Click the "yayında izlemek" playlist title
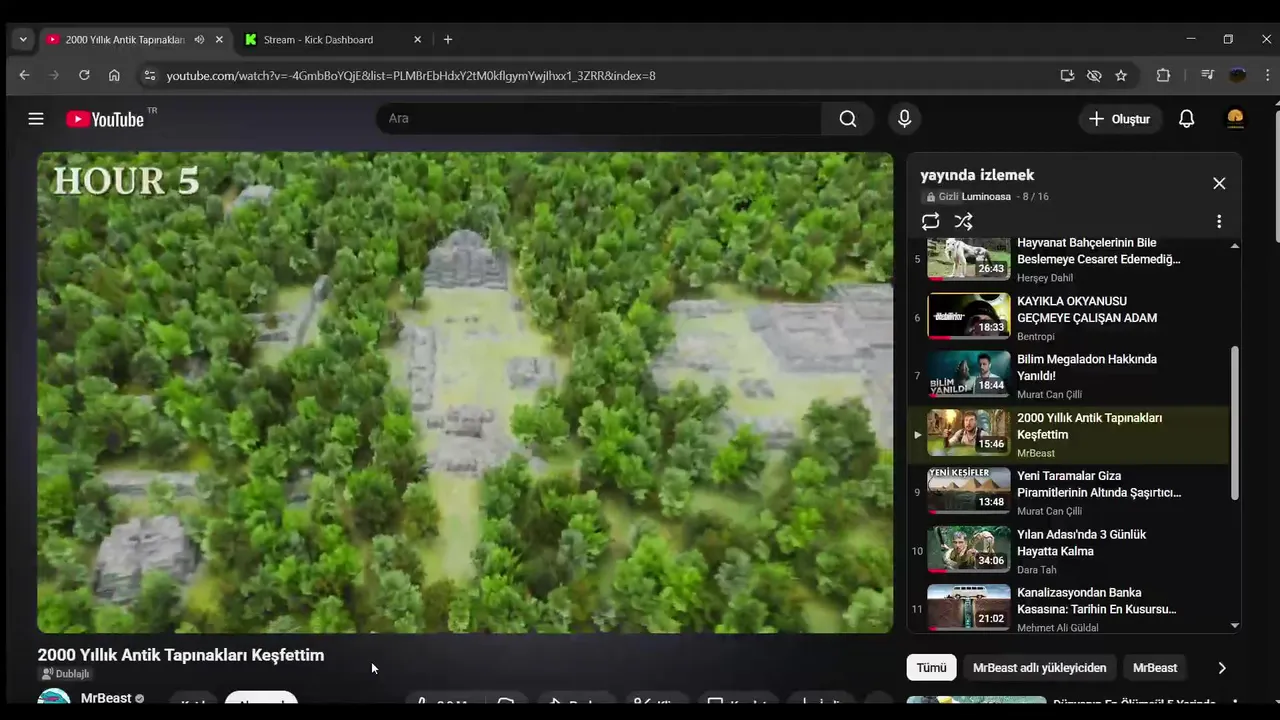 coord(977,175)
